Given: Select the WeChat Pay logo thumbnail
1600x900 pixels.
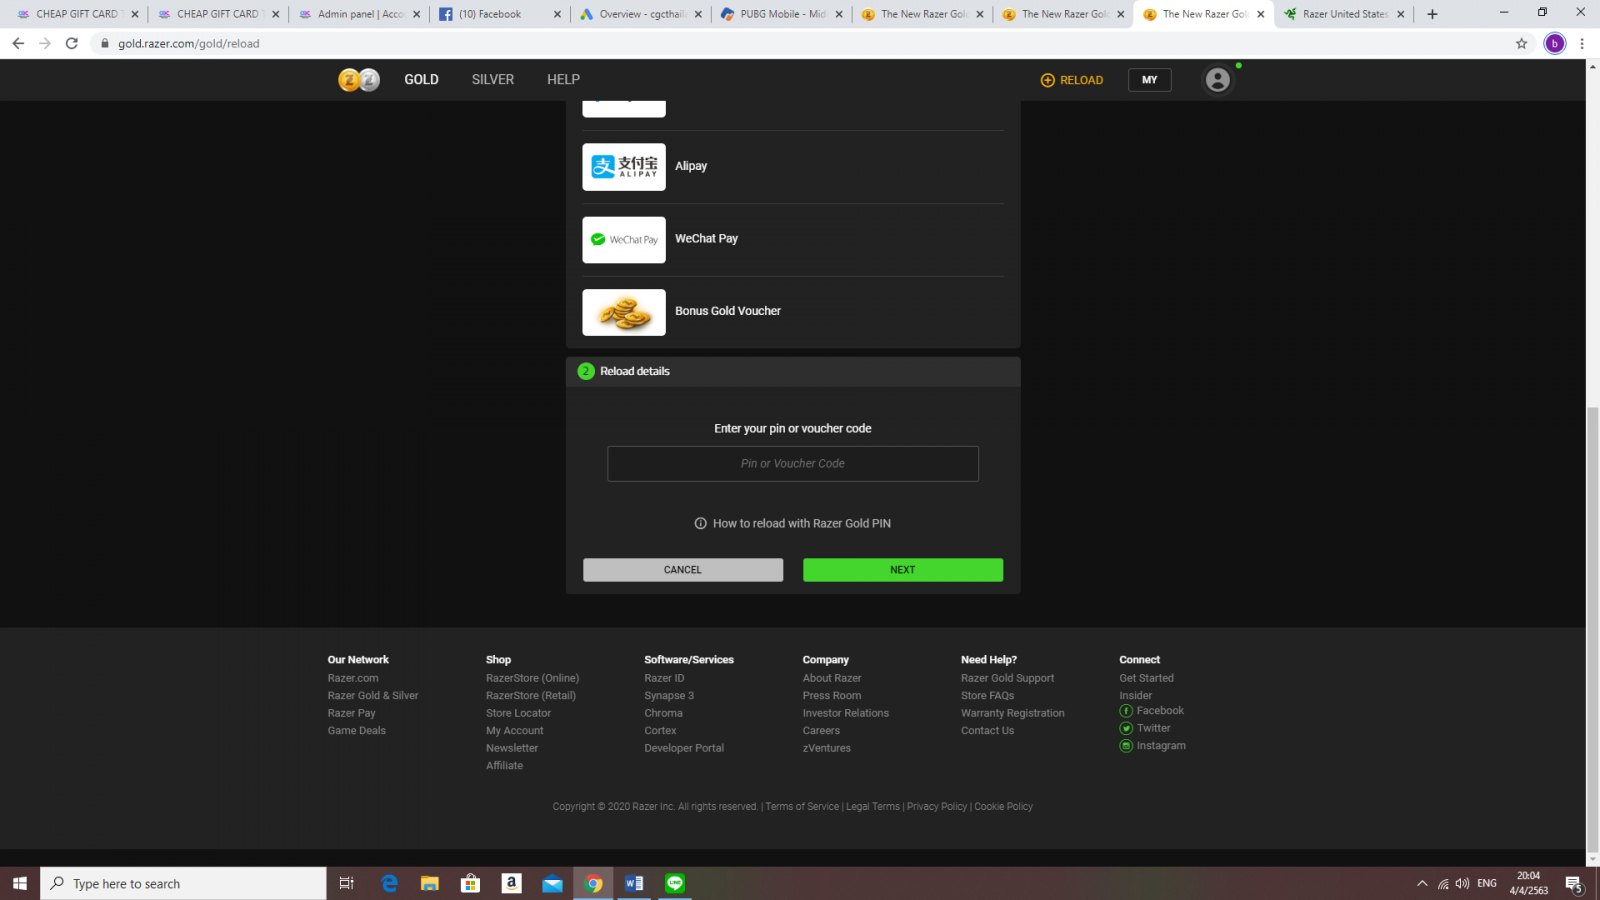Looking at the screenshot, I should [x=624, y=240].
